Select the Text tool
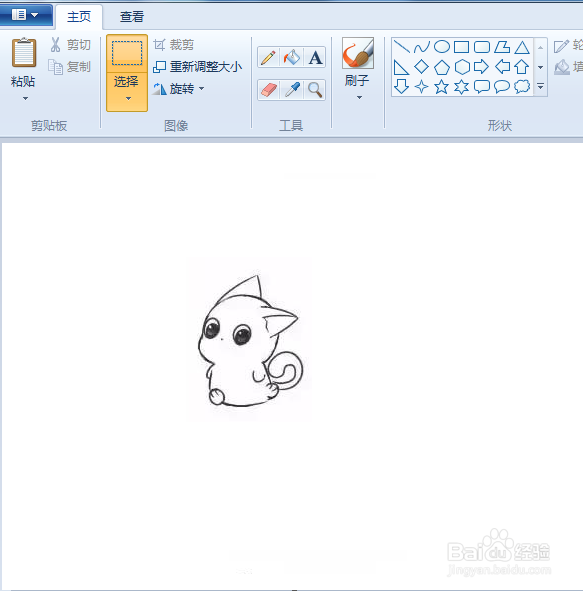Viewport: 583px width, 591px height. pos(315,58)
